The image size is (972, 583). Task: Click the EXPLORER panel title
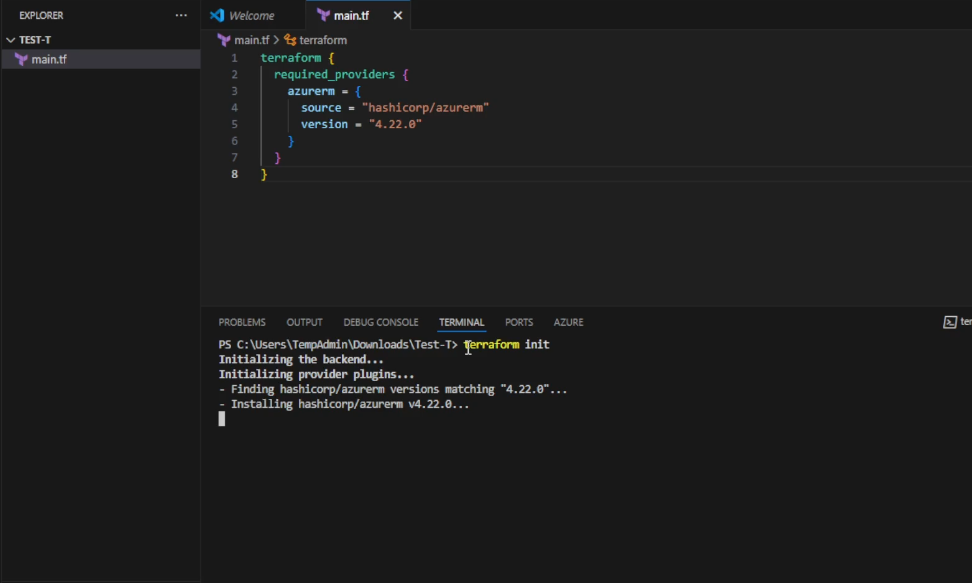coord(41,16)
